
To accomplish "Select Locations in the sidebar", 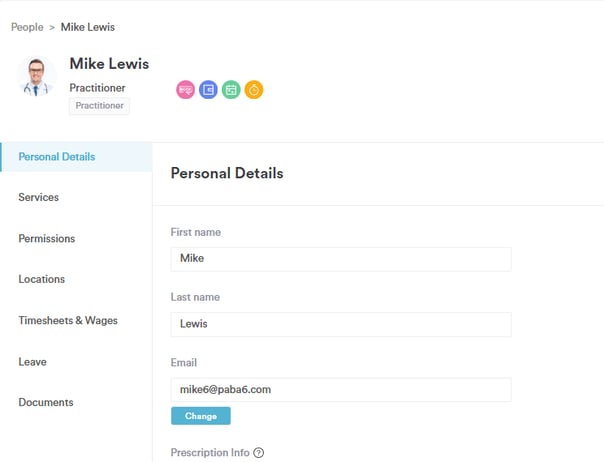I will 42,280.
